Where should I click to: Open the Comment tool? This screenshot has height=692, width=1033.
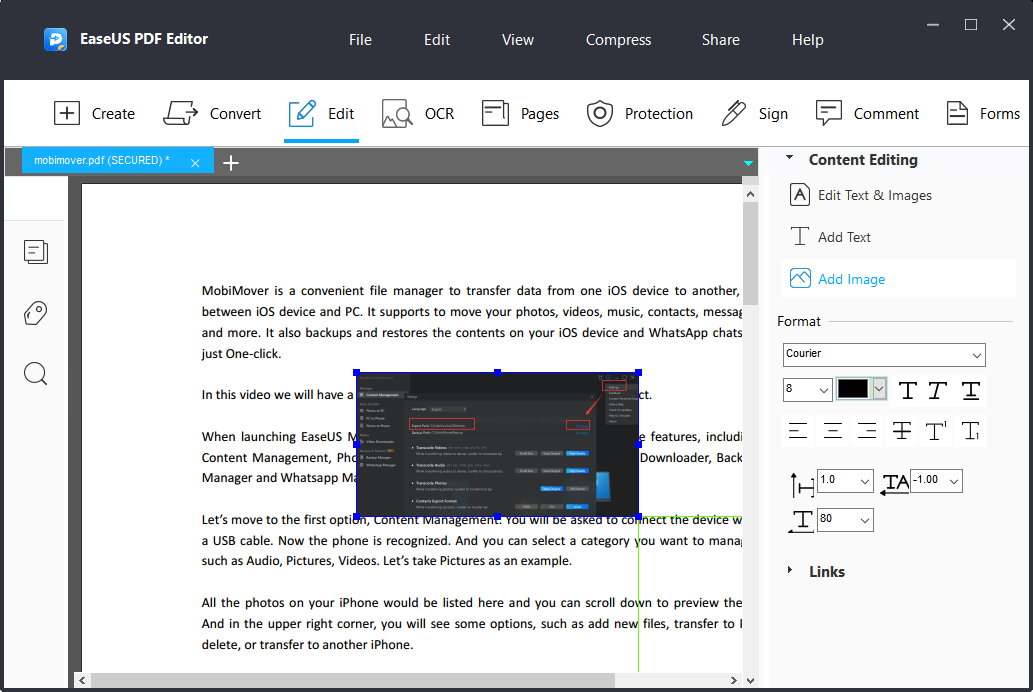coord(867,113)
